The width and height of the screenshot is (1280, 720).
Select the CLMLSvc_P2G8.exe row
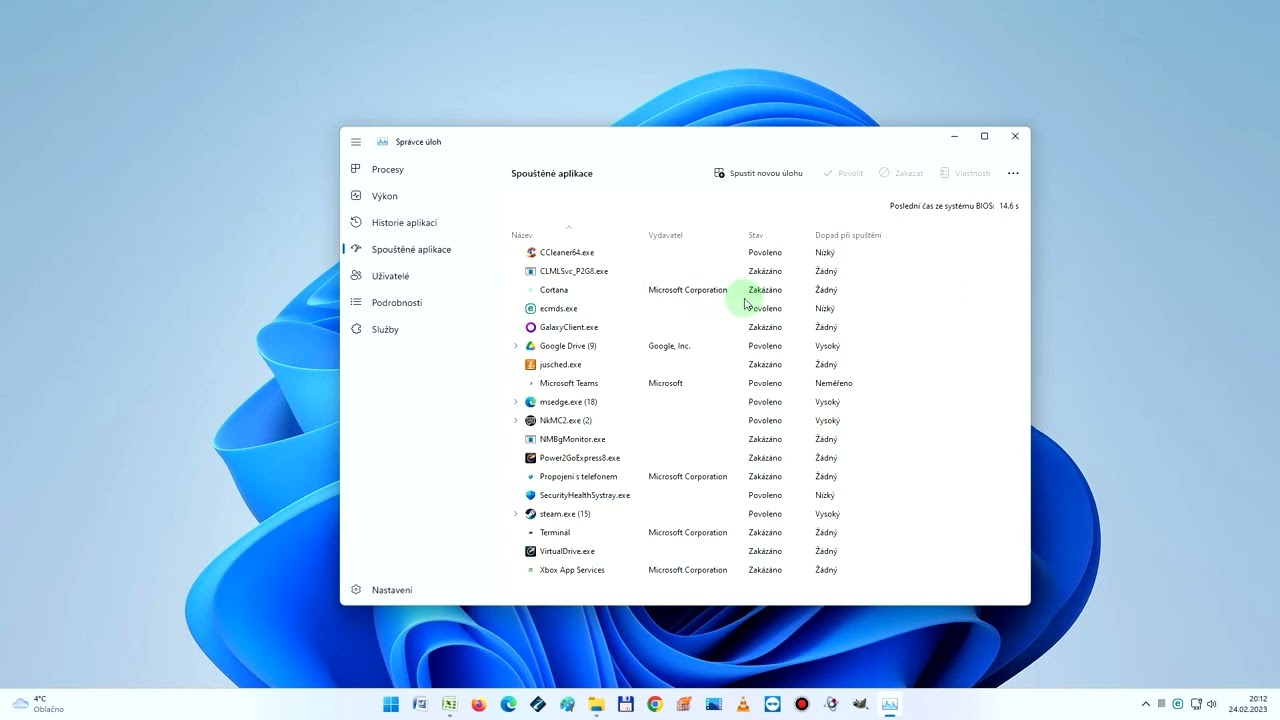765,271
